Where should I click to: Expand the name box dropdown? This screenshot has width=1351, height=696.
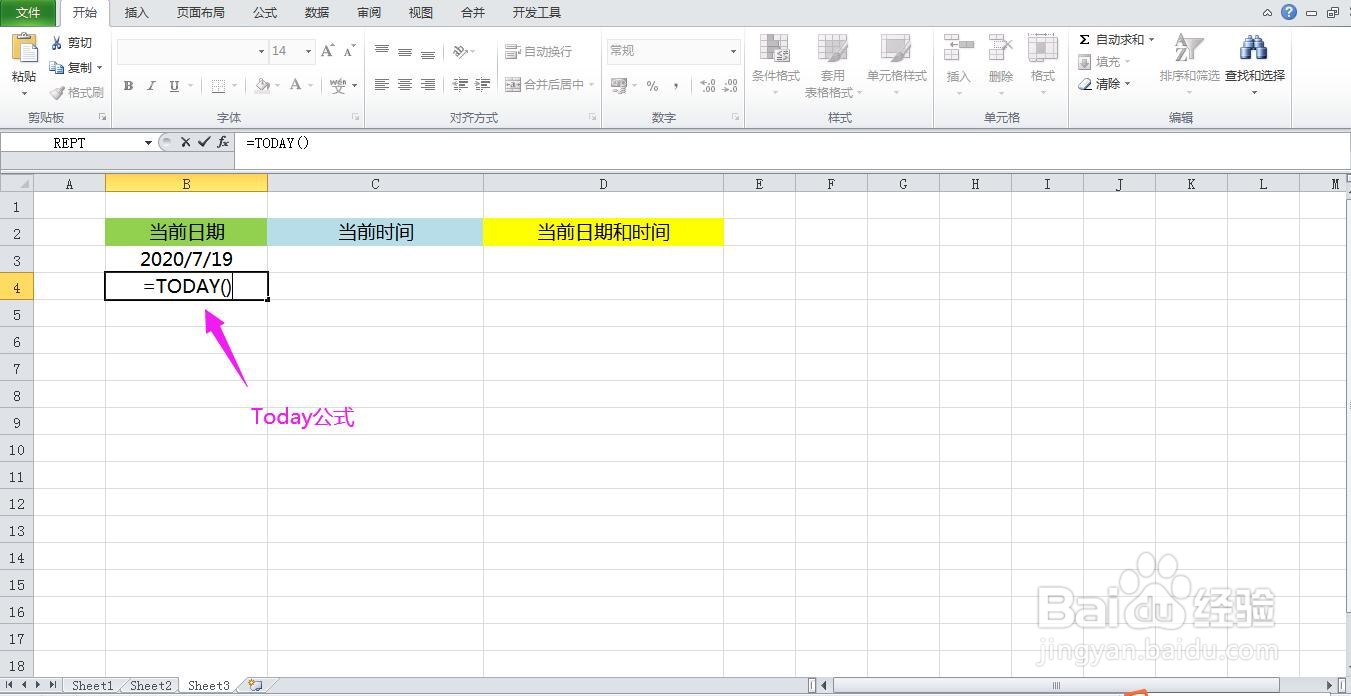point(148,143)
